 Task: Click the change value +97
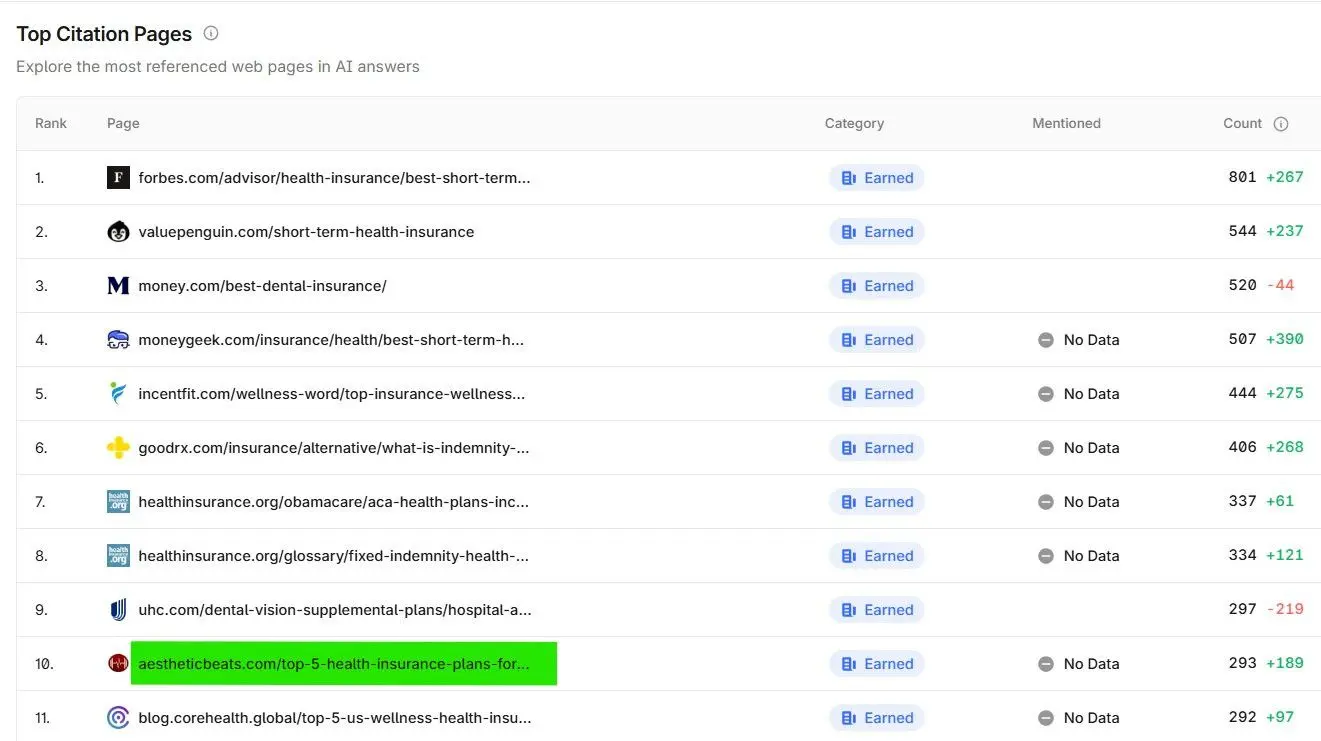pyautogui.click(x=1280, y=718)
